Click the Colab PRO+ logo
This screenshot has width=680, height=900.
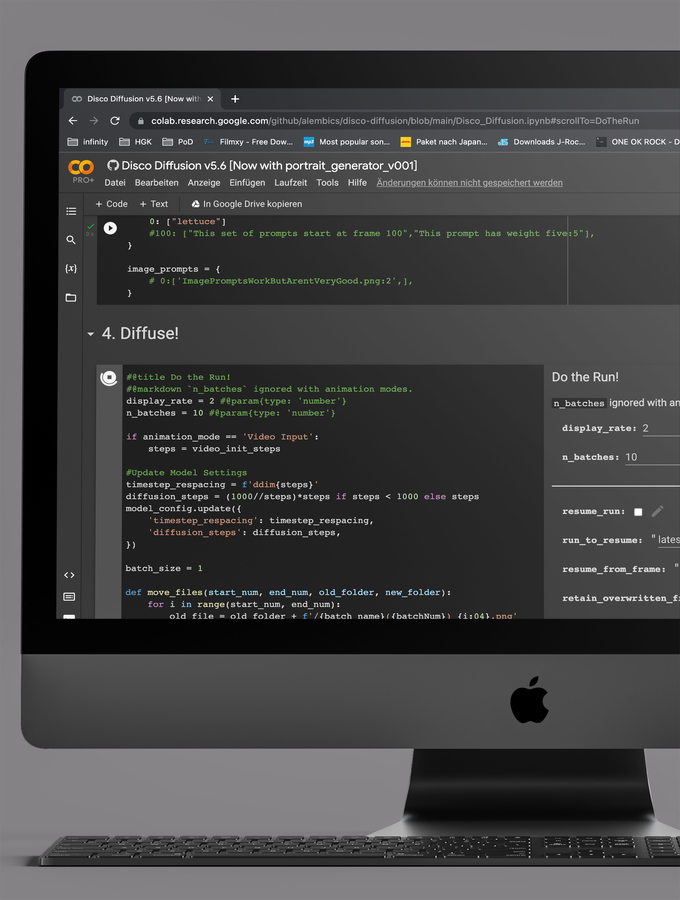pos(81,171)
